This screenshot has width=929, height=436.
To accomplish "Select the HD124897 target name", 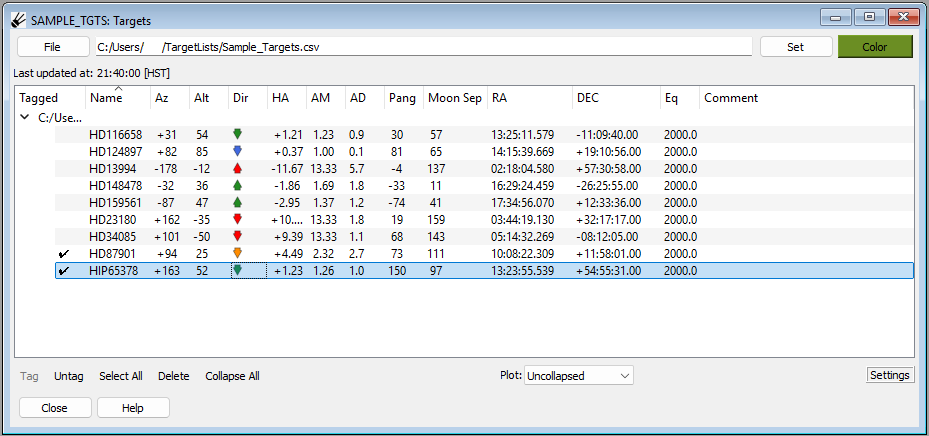I will pos(116,152).
